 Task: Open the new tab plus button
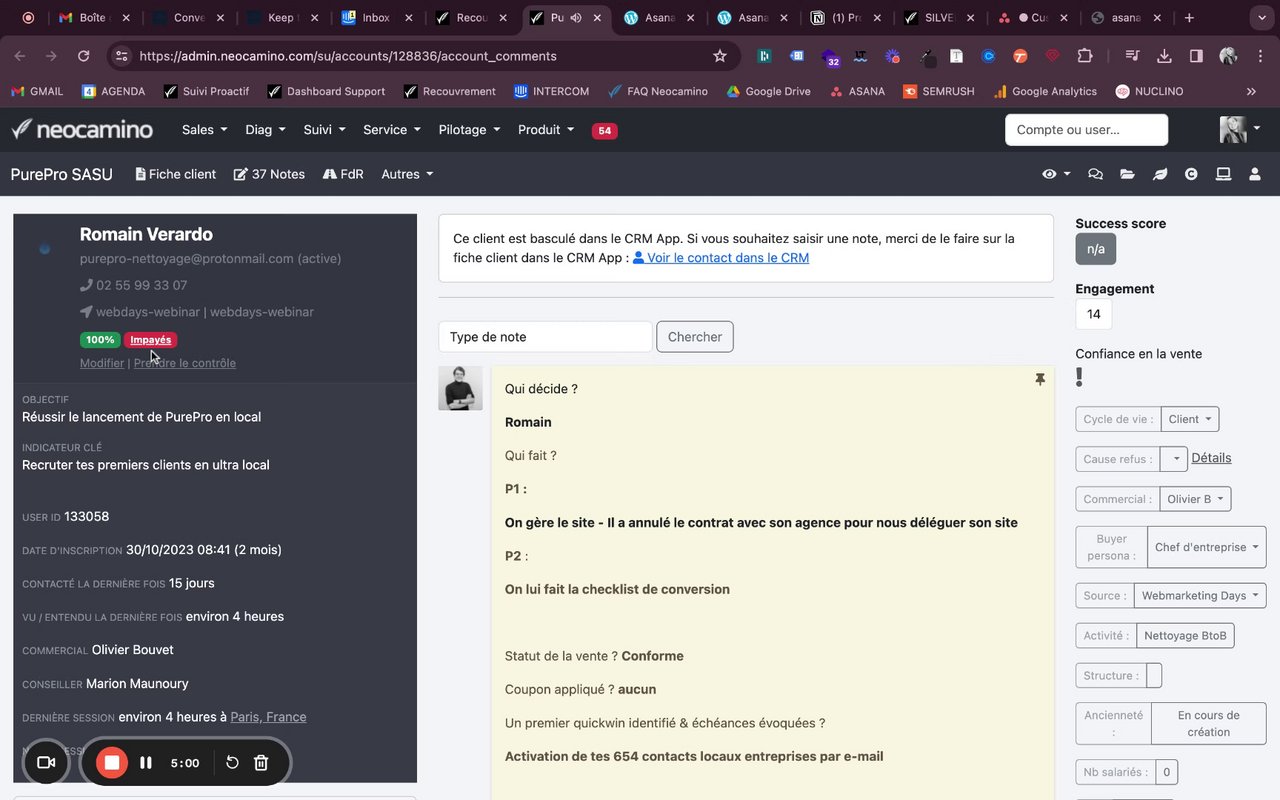coord(1189,17)
